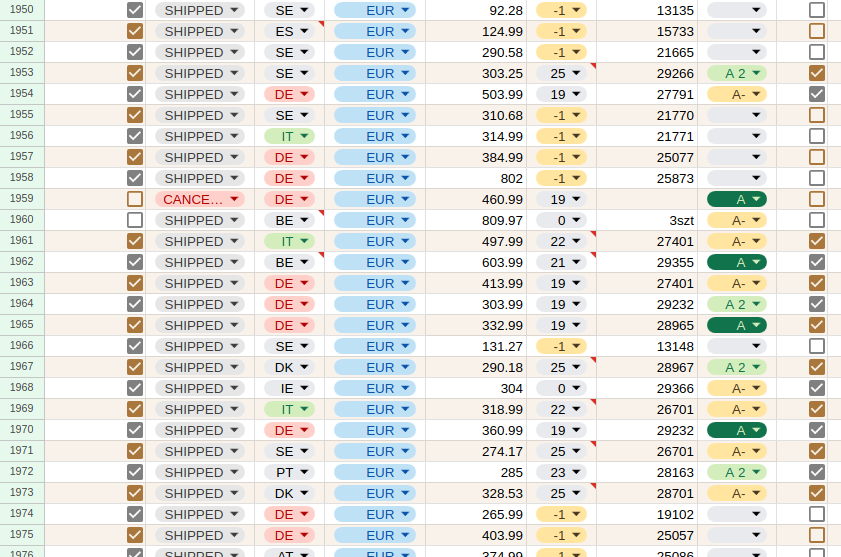Open the empty grade dropdown in row 1958
The image size is (841, 557).
coord(737,178)
